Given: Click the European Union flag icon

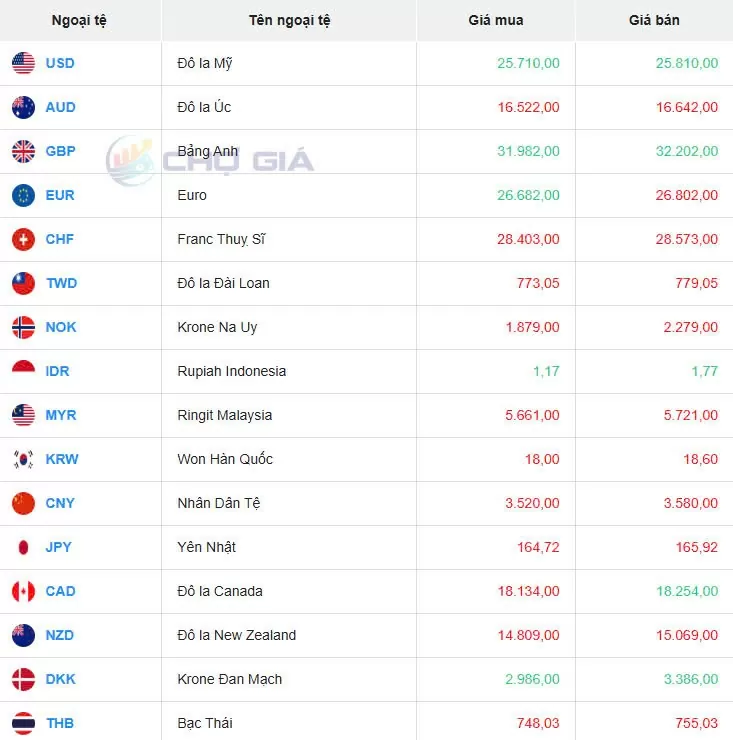Looking at the screenshot, I should coord(23,195).
